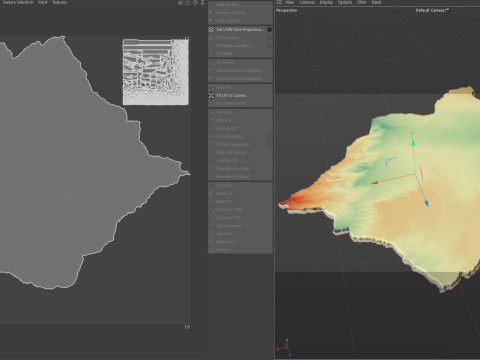
Task: Select the Cycle UV CW command
Action: (x=240, y=218)
